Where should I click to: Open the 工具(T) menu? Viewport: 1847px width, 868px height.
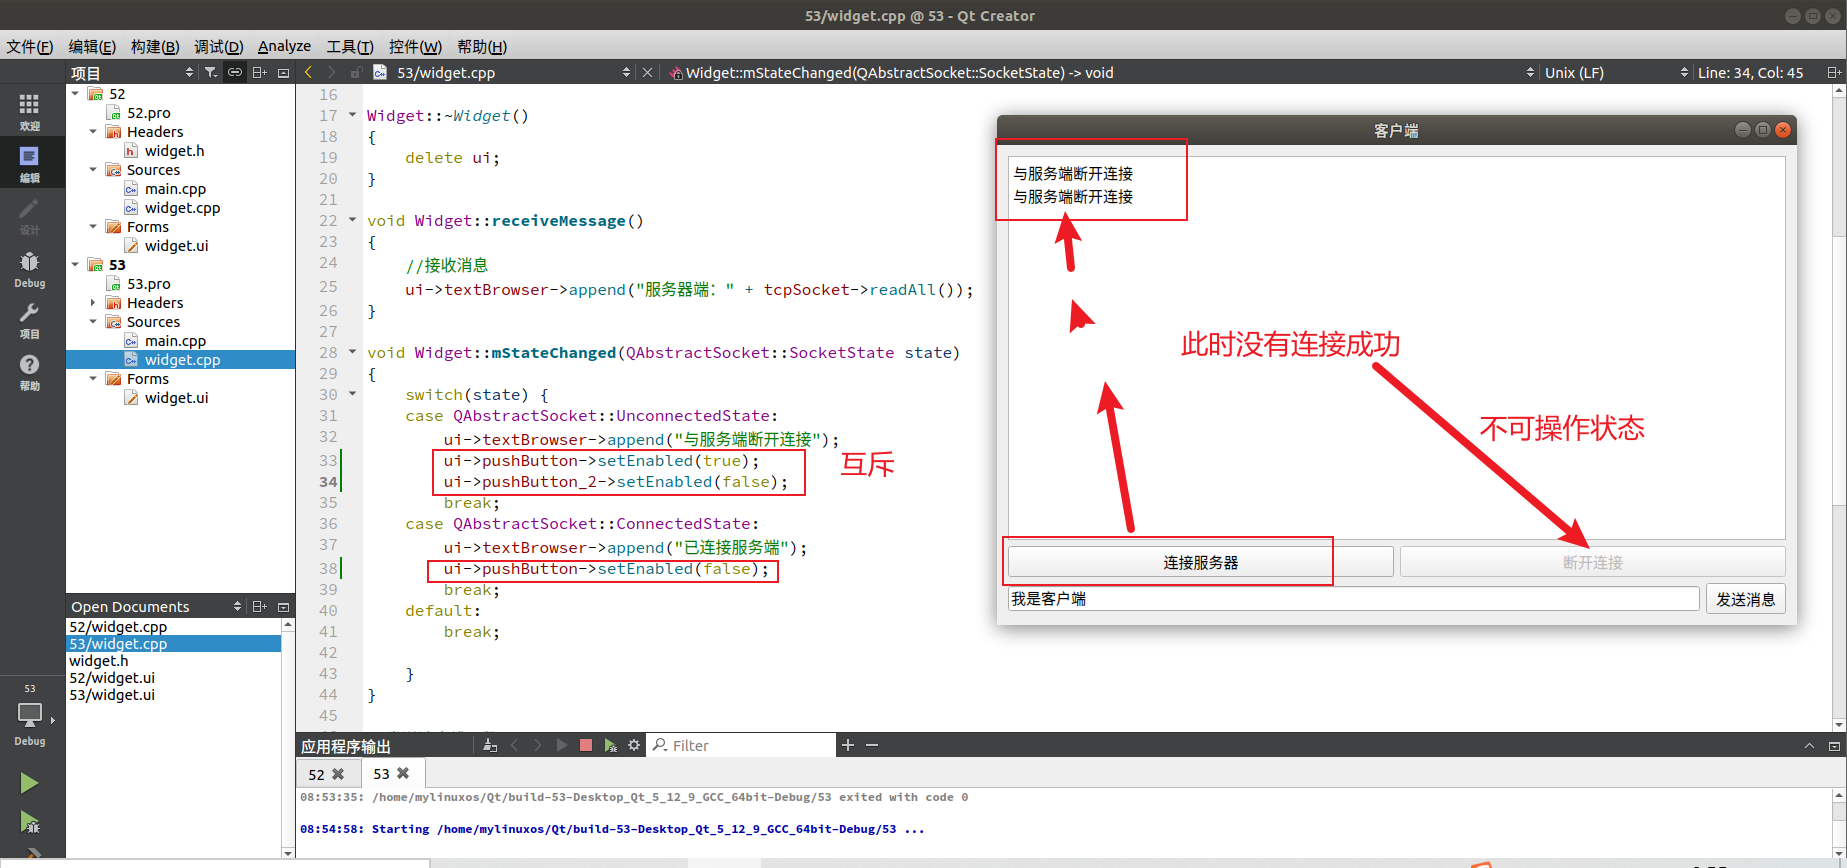point(350,46)
